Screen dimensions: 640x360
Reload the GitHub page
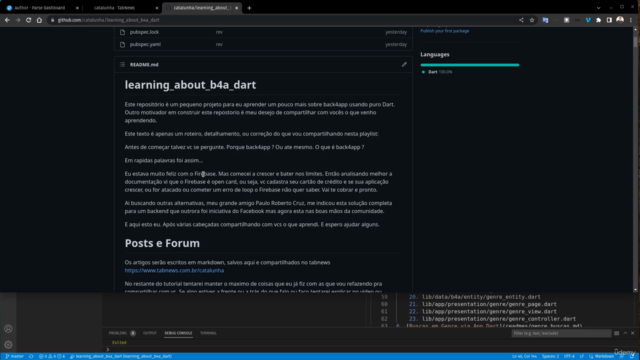coord(29,20)
